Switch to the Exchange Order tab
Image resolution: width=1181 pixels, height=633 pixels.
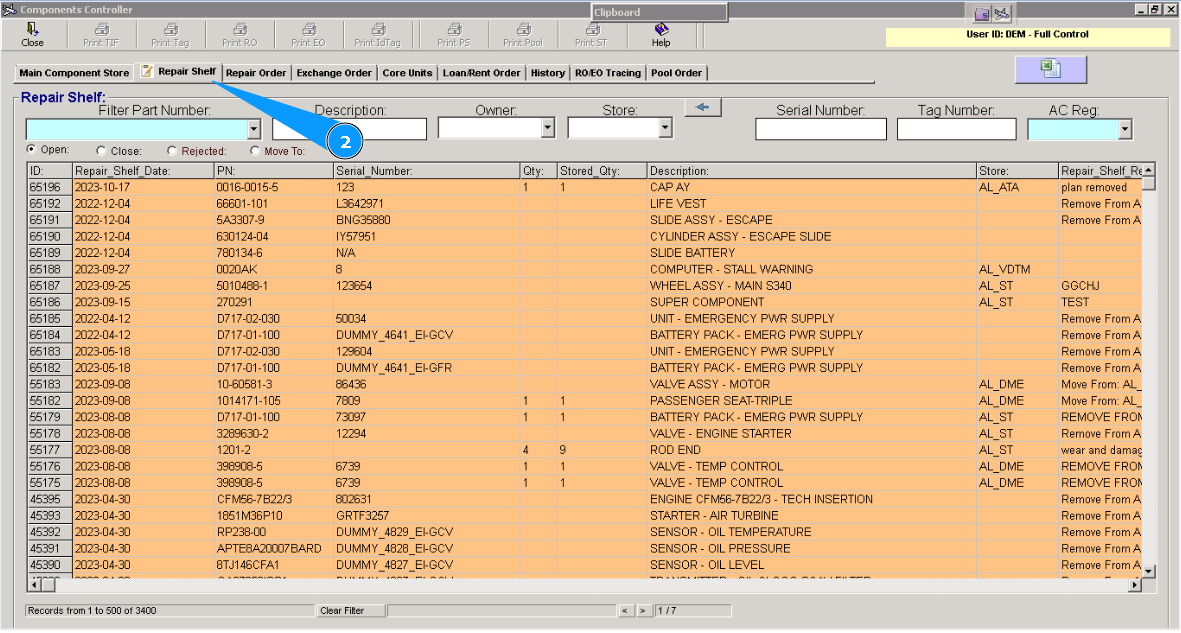click(334, 72)
